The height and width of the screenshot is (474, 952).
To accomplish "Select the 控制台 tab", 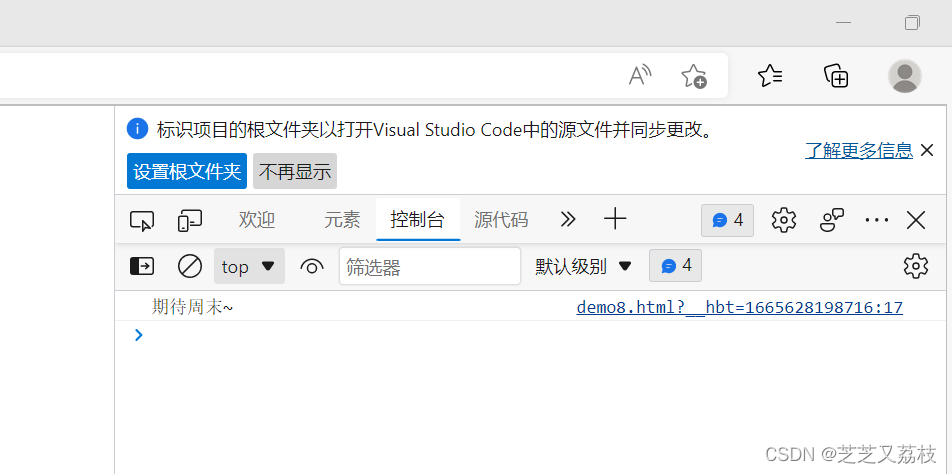I will [418, 220].
